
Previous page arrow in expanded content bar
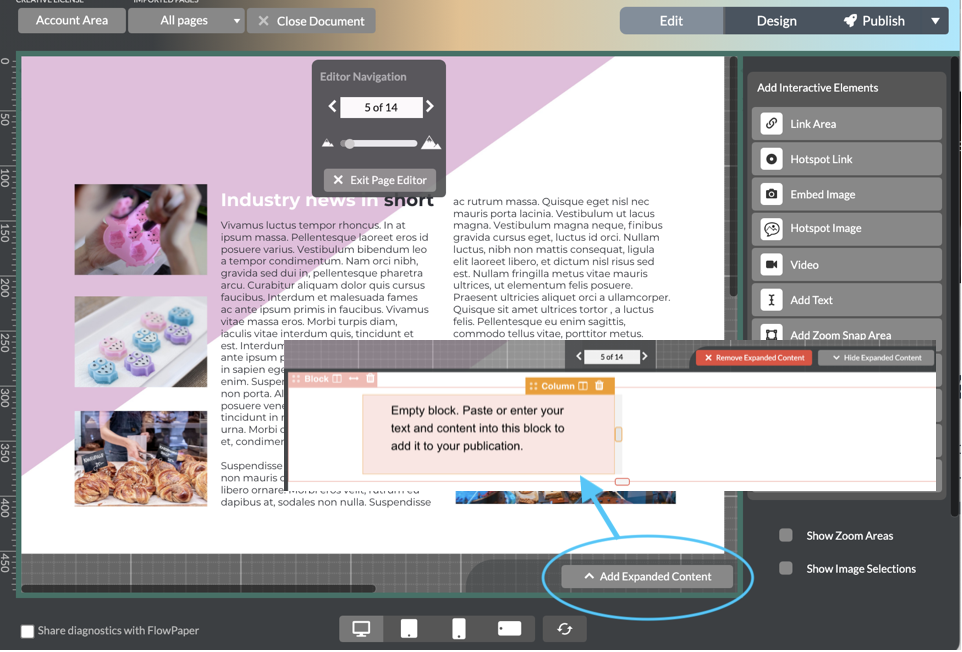(579, 356)
